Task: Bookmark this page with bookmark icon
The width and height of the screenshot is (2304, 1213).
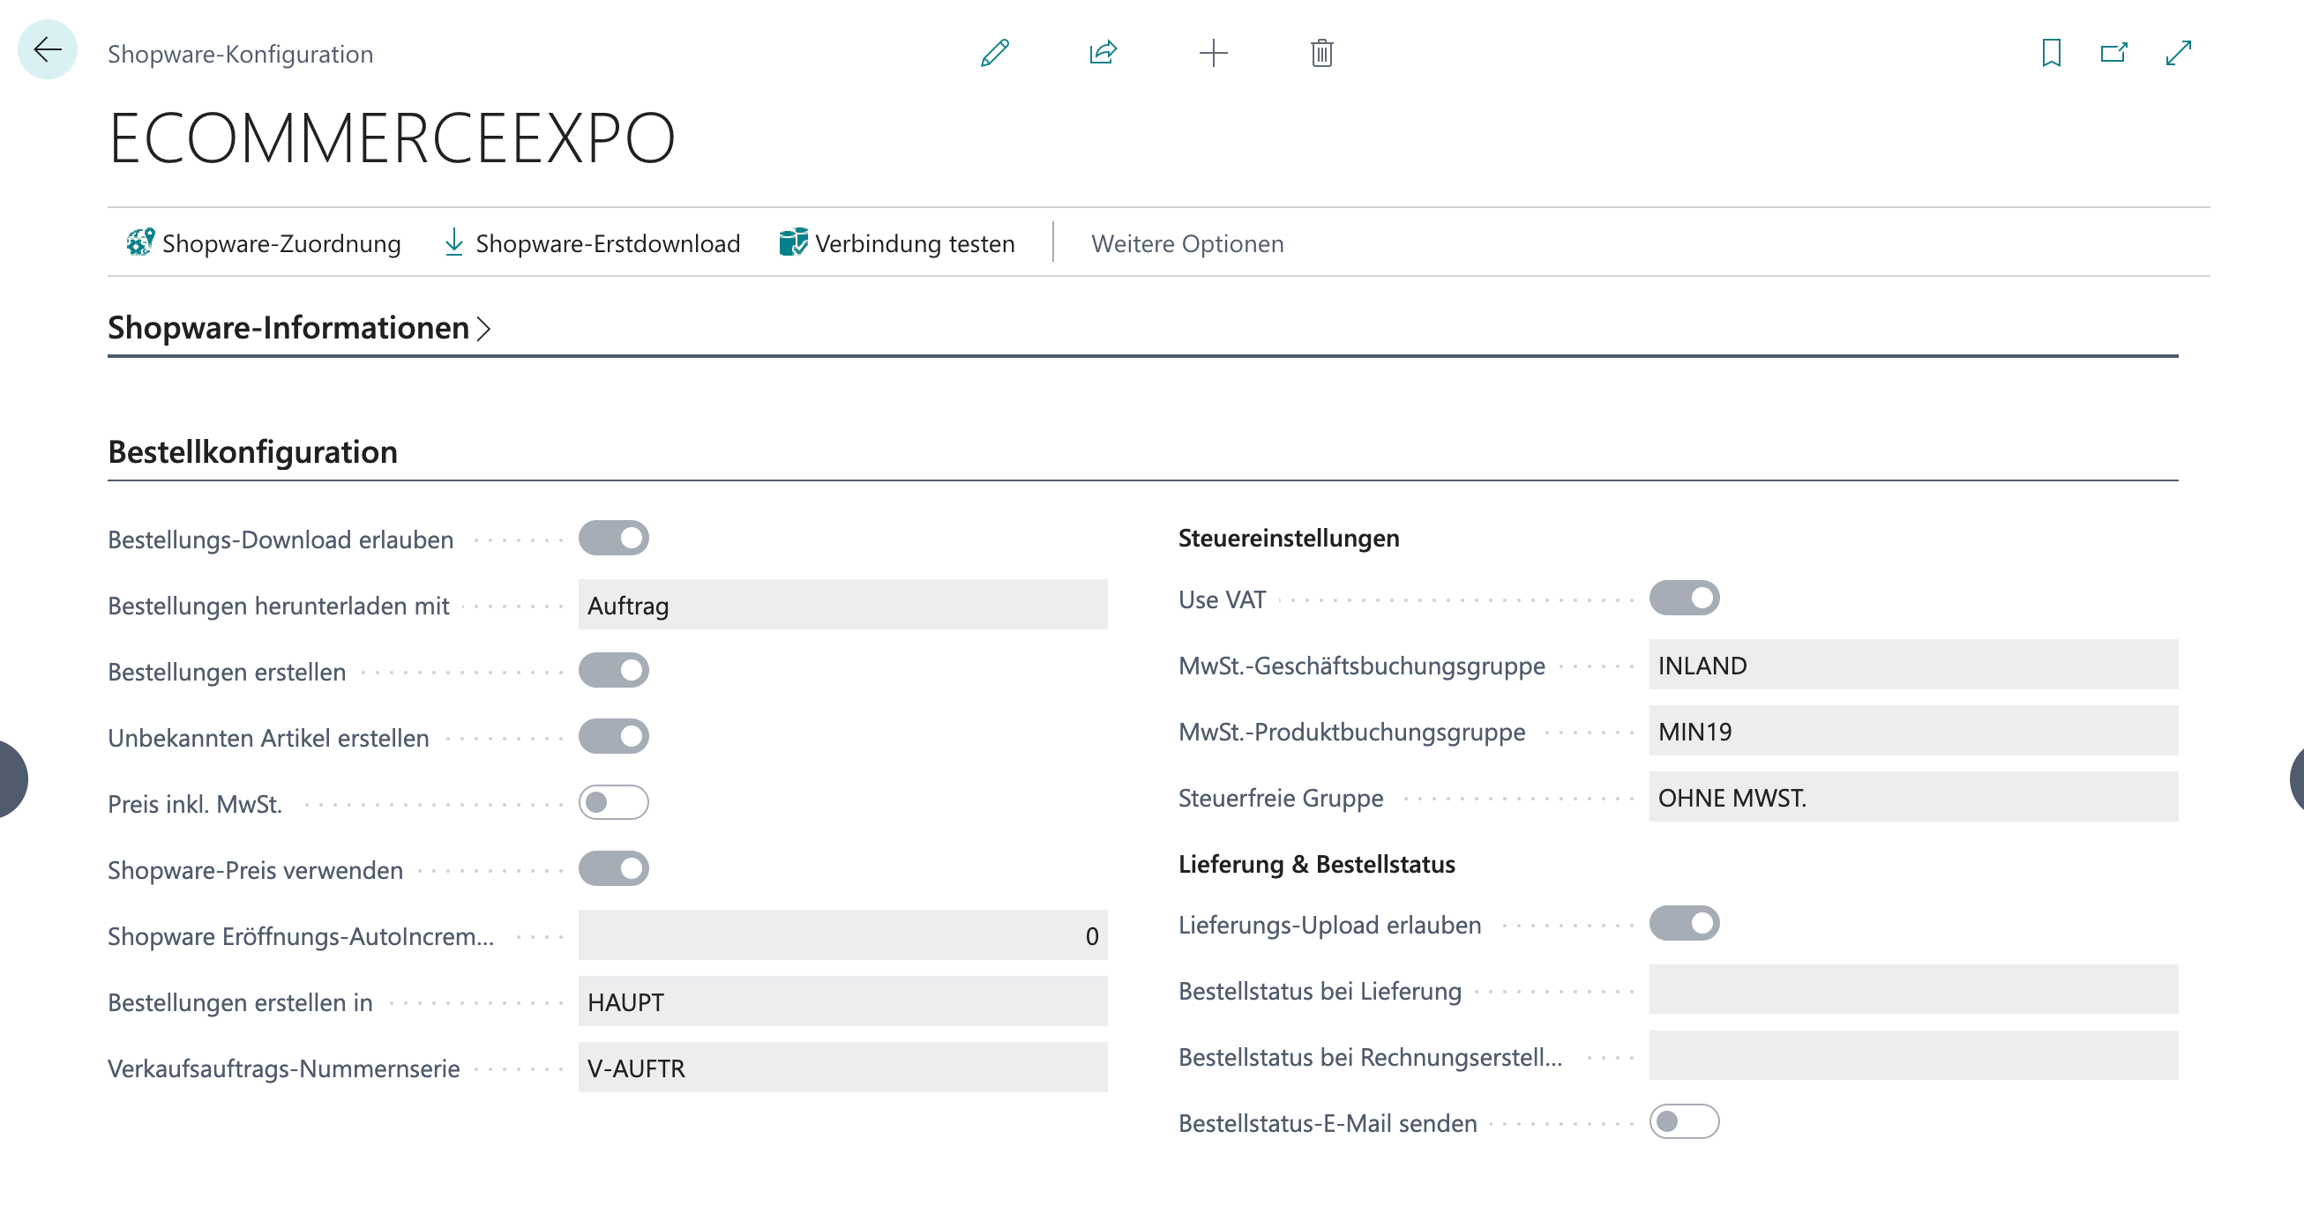Action: pyautogui.click(x=2052, y=52)
